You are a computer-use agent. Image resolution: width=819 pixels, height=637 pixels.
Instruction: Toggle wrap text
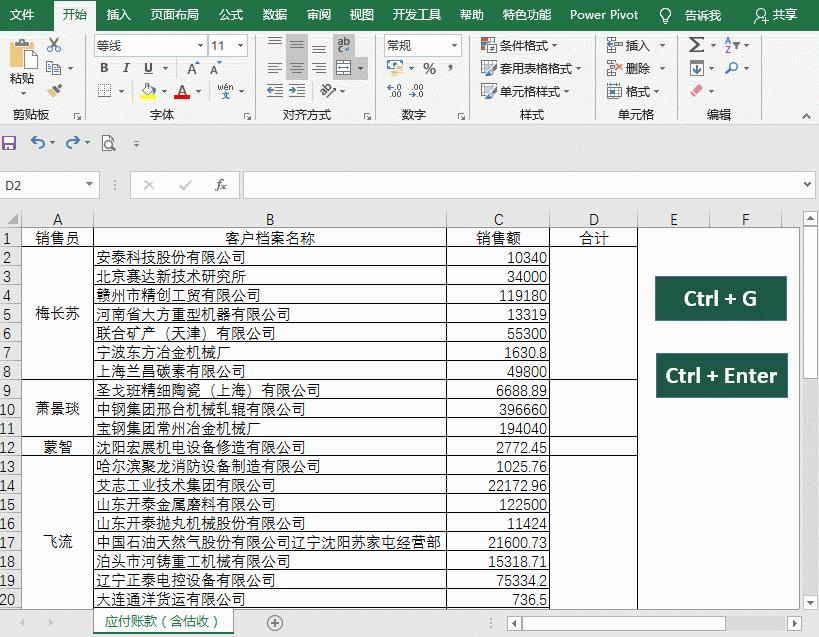(344, 43)
